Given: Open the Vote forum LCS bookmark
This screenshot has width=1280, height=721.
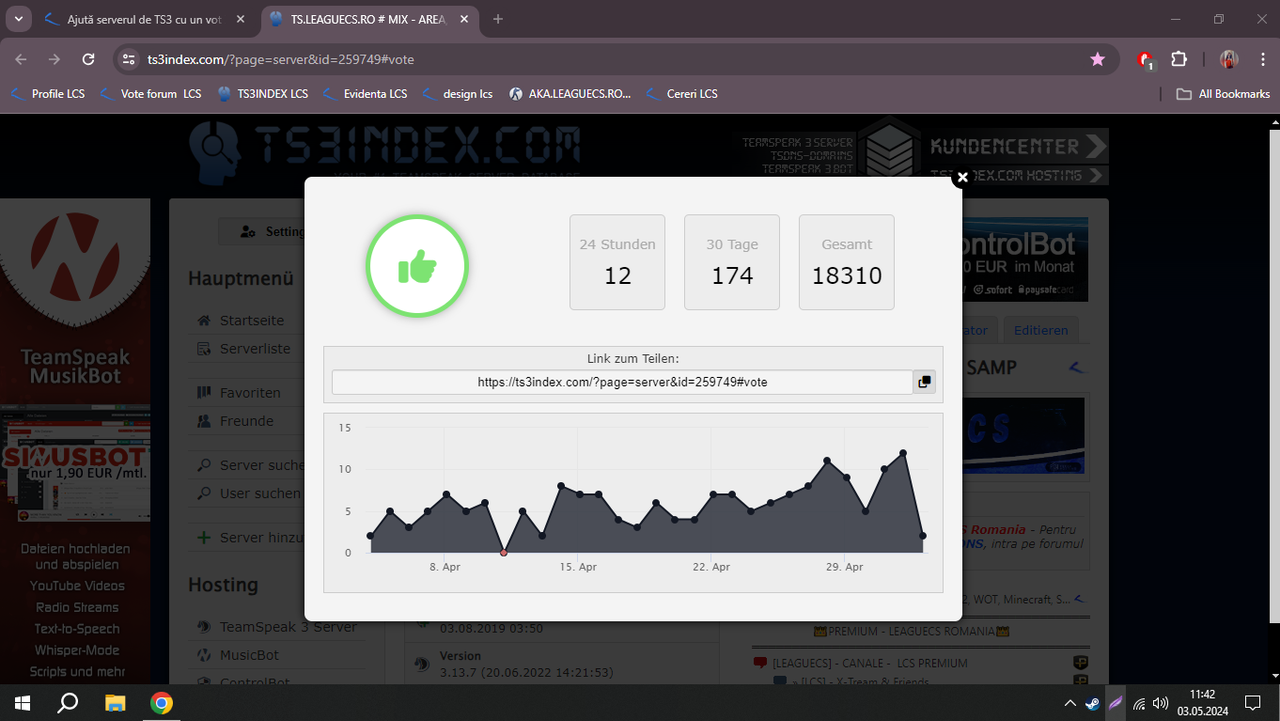Looking at the screenshot, I should [x=151, y=93].
